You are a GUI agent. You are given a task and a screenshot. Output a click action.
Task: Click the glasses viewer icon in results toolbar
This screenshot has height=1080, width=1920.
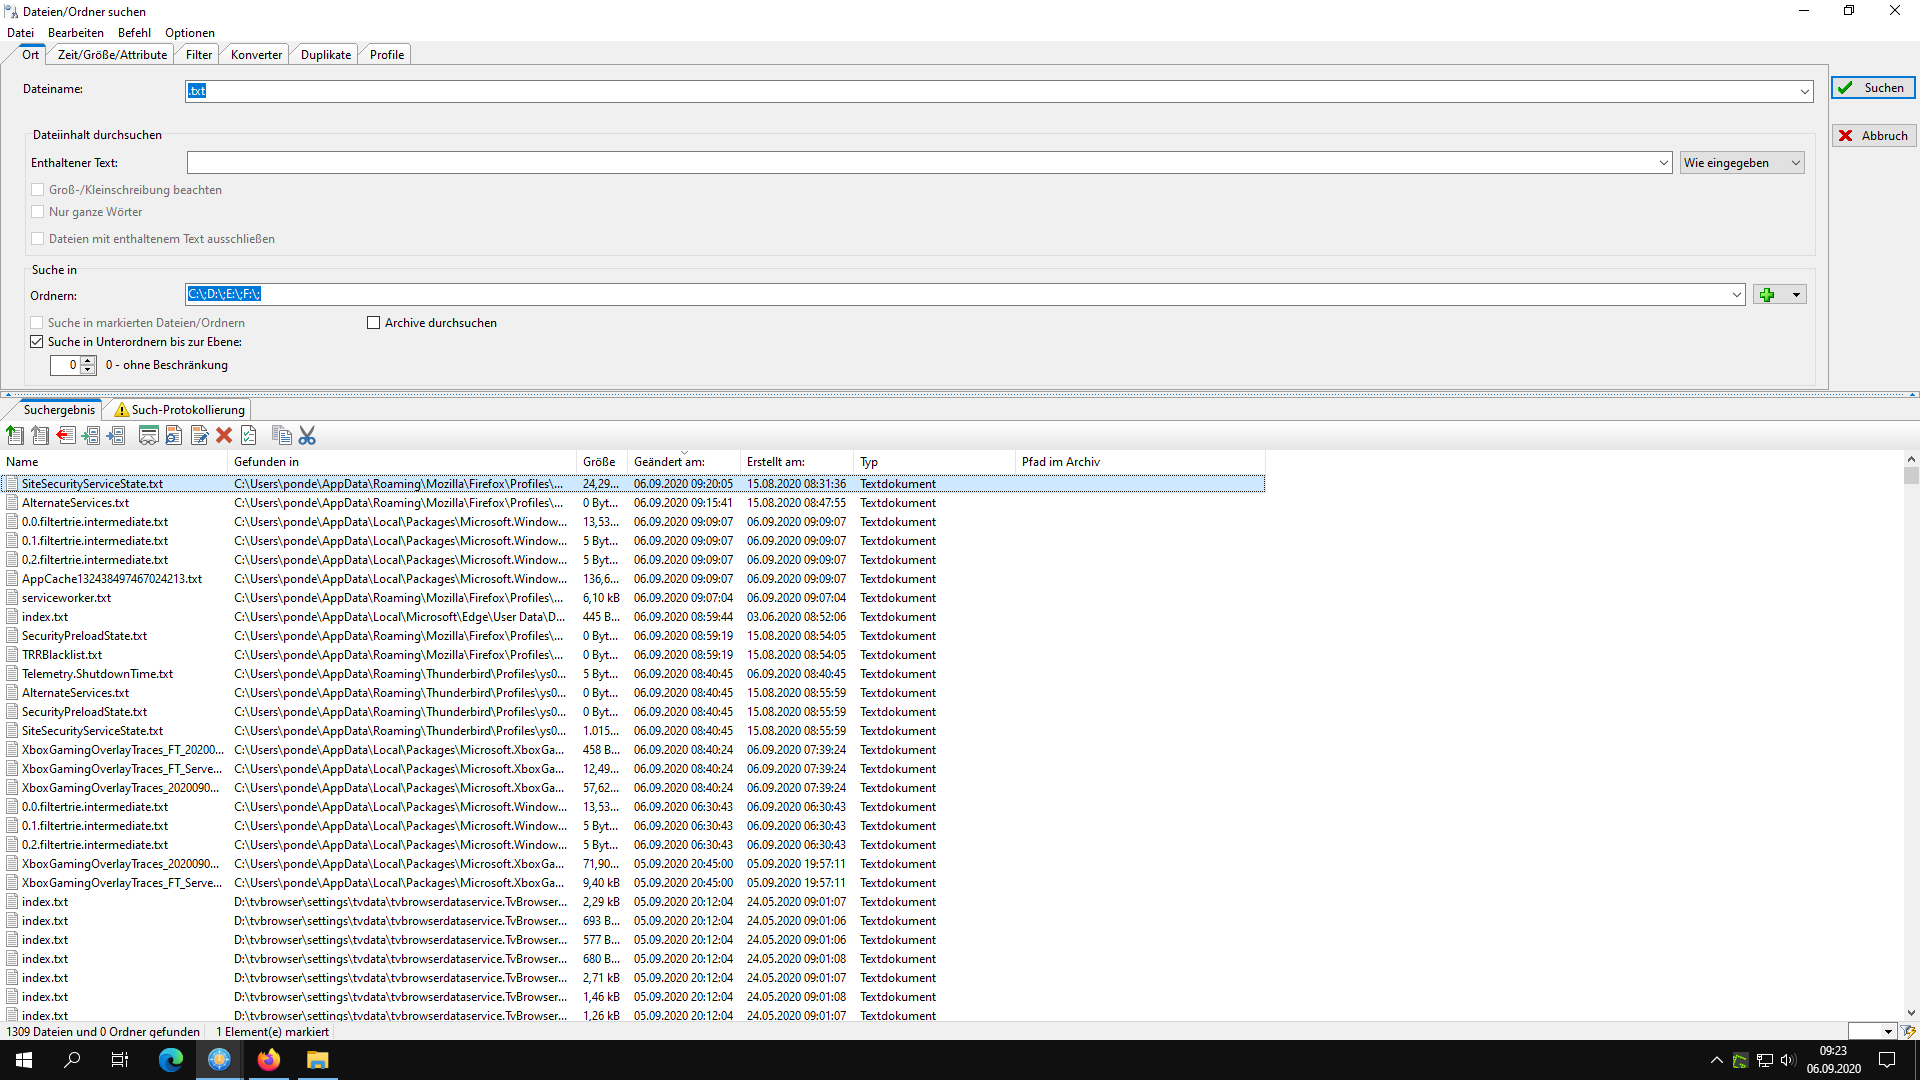[148, 435]
